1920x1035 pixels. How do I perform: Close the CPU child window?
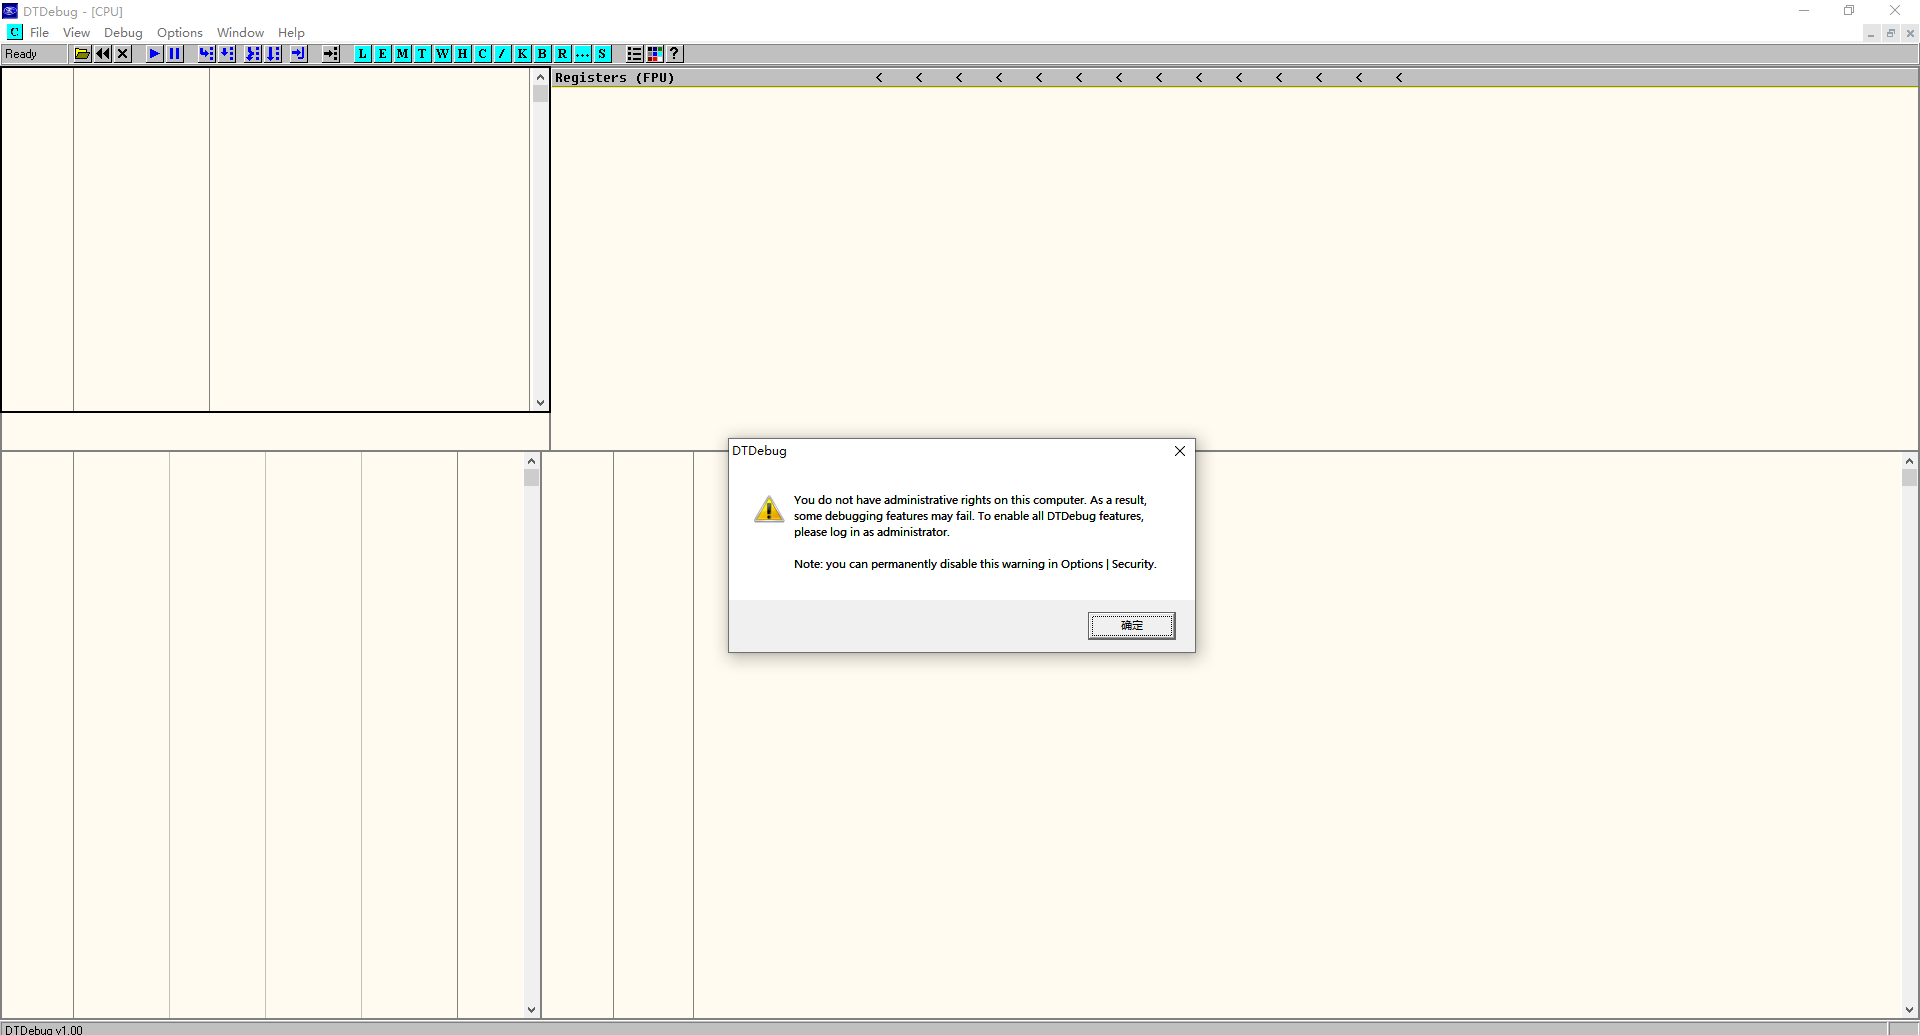click(x=1910, y=33)
